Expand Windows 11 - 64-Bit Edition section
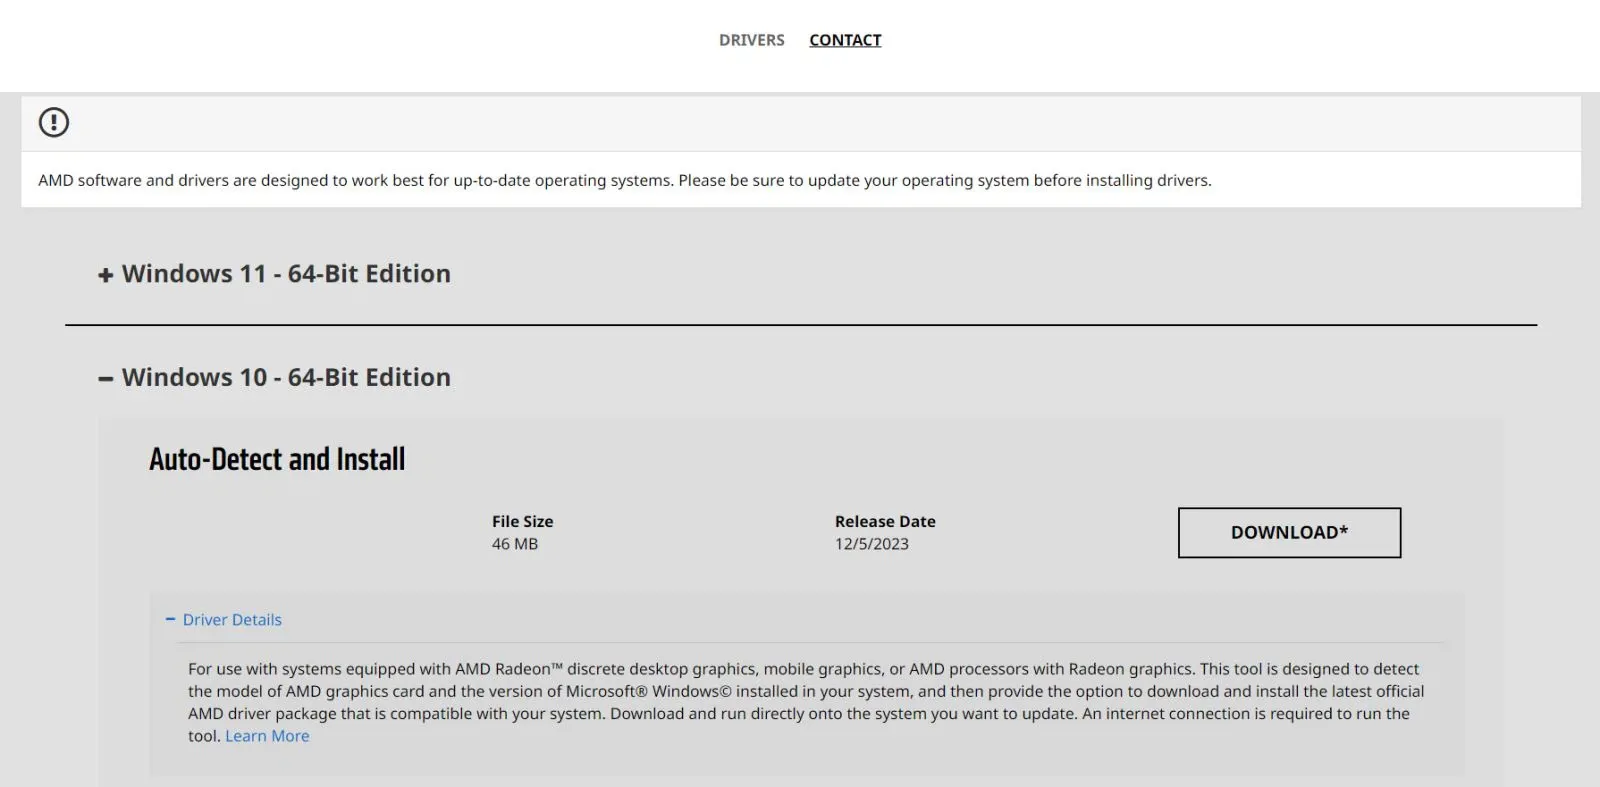The image size is (1600, 787). tap(274, 273)
